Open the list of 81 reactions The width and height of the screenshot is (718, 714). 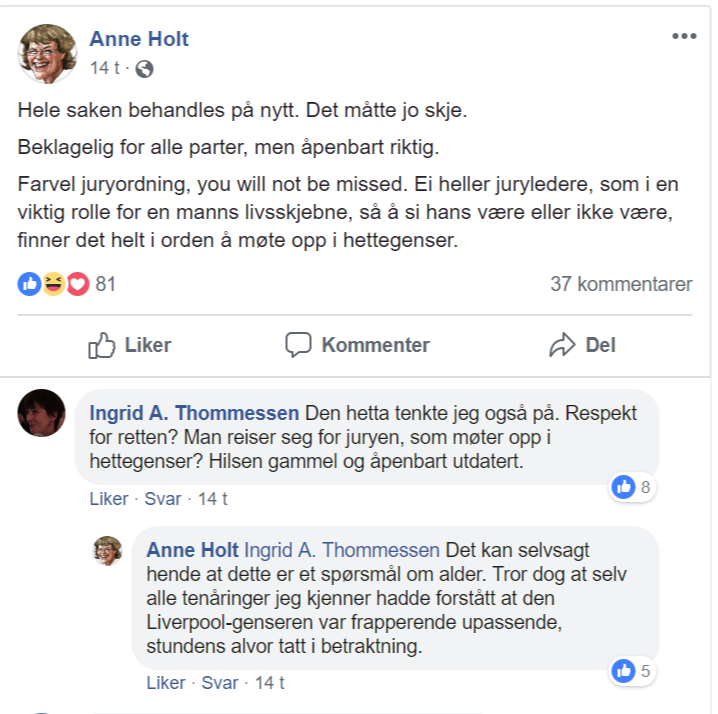[106, 284]
